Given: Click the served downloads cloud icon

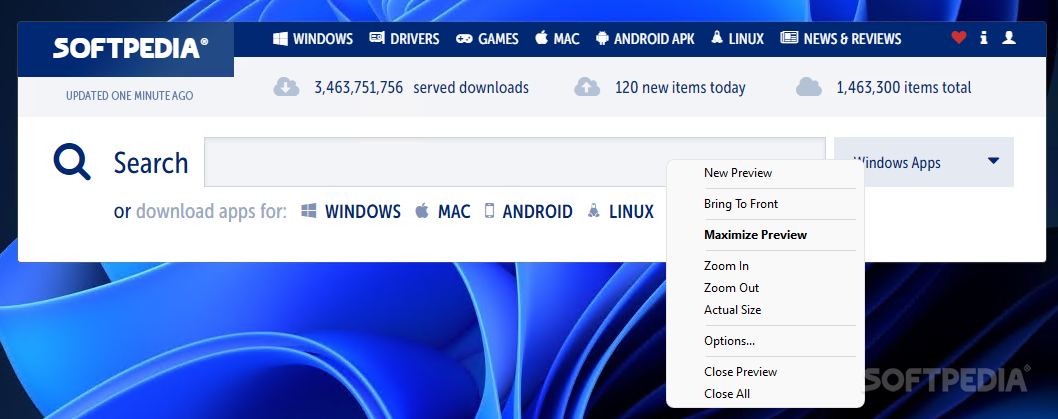Looking at the screenshot, I should (x=286, y=87).
